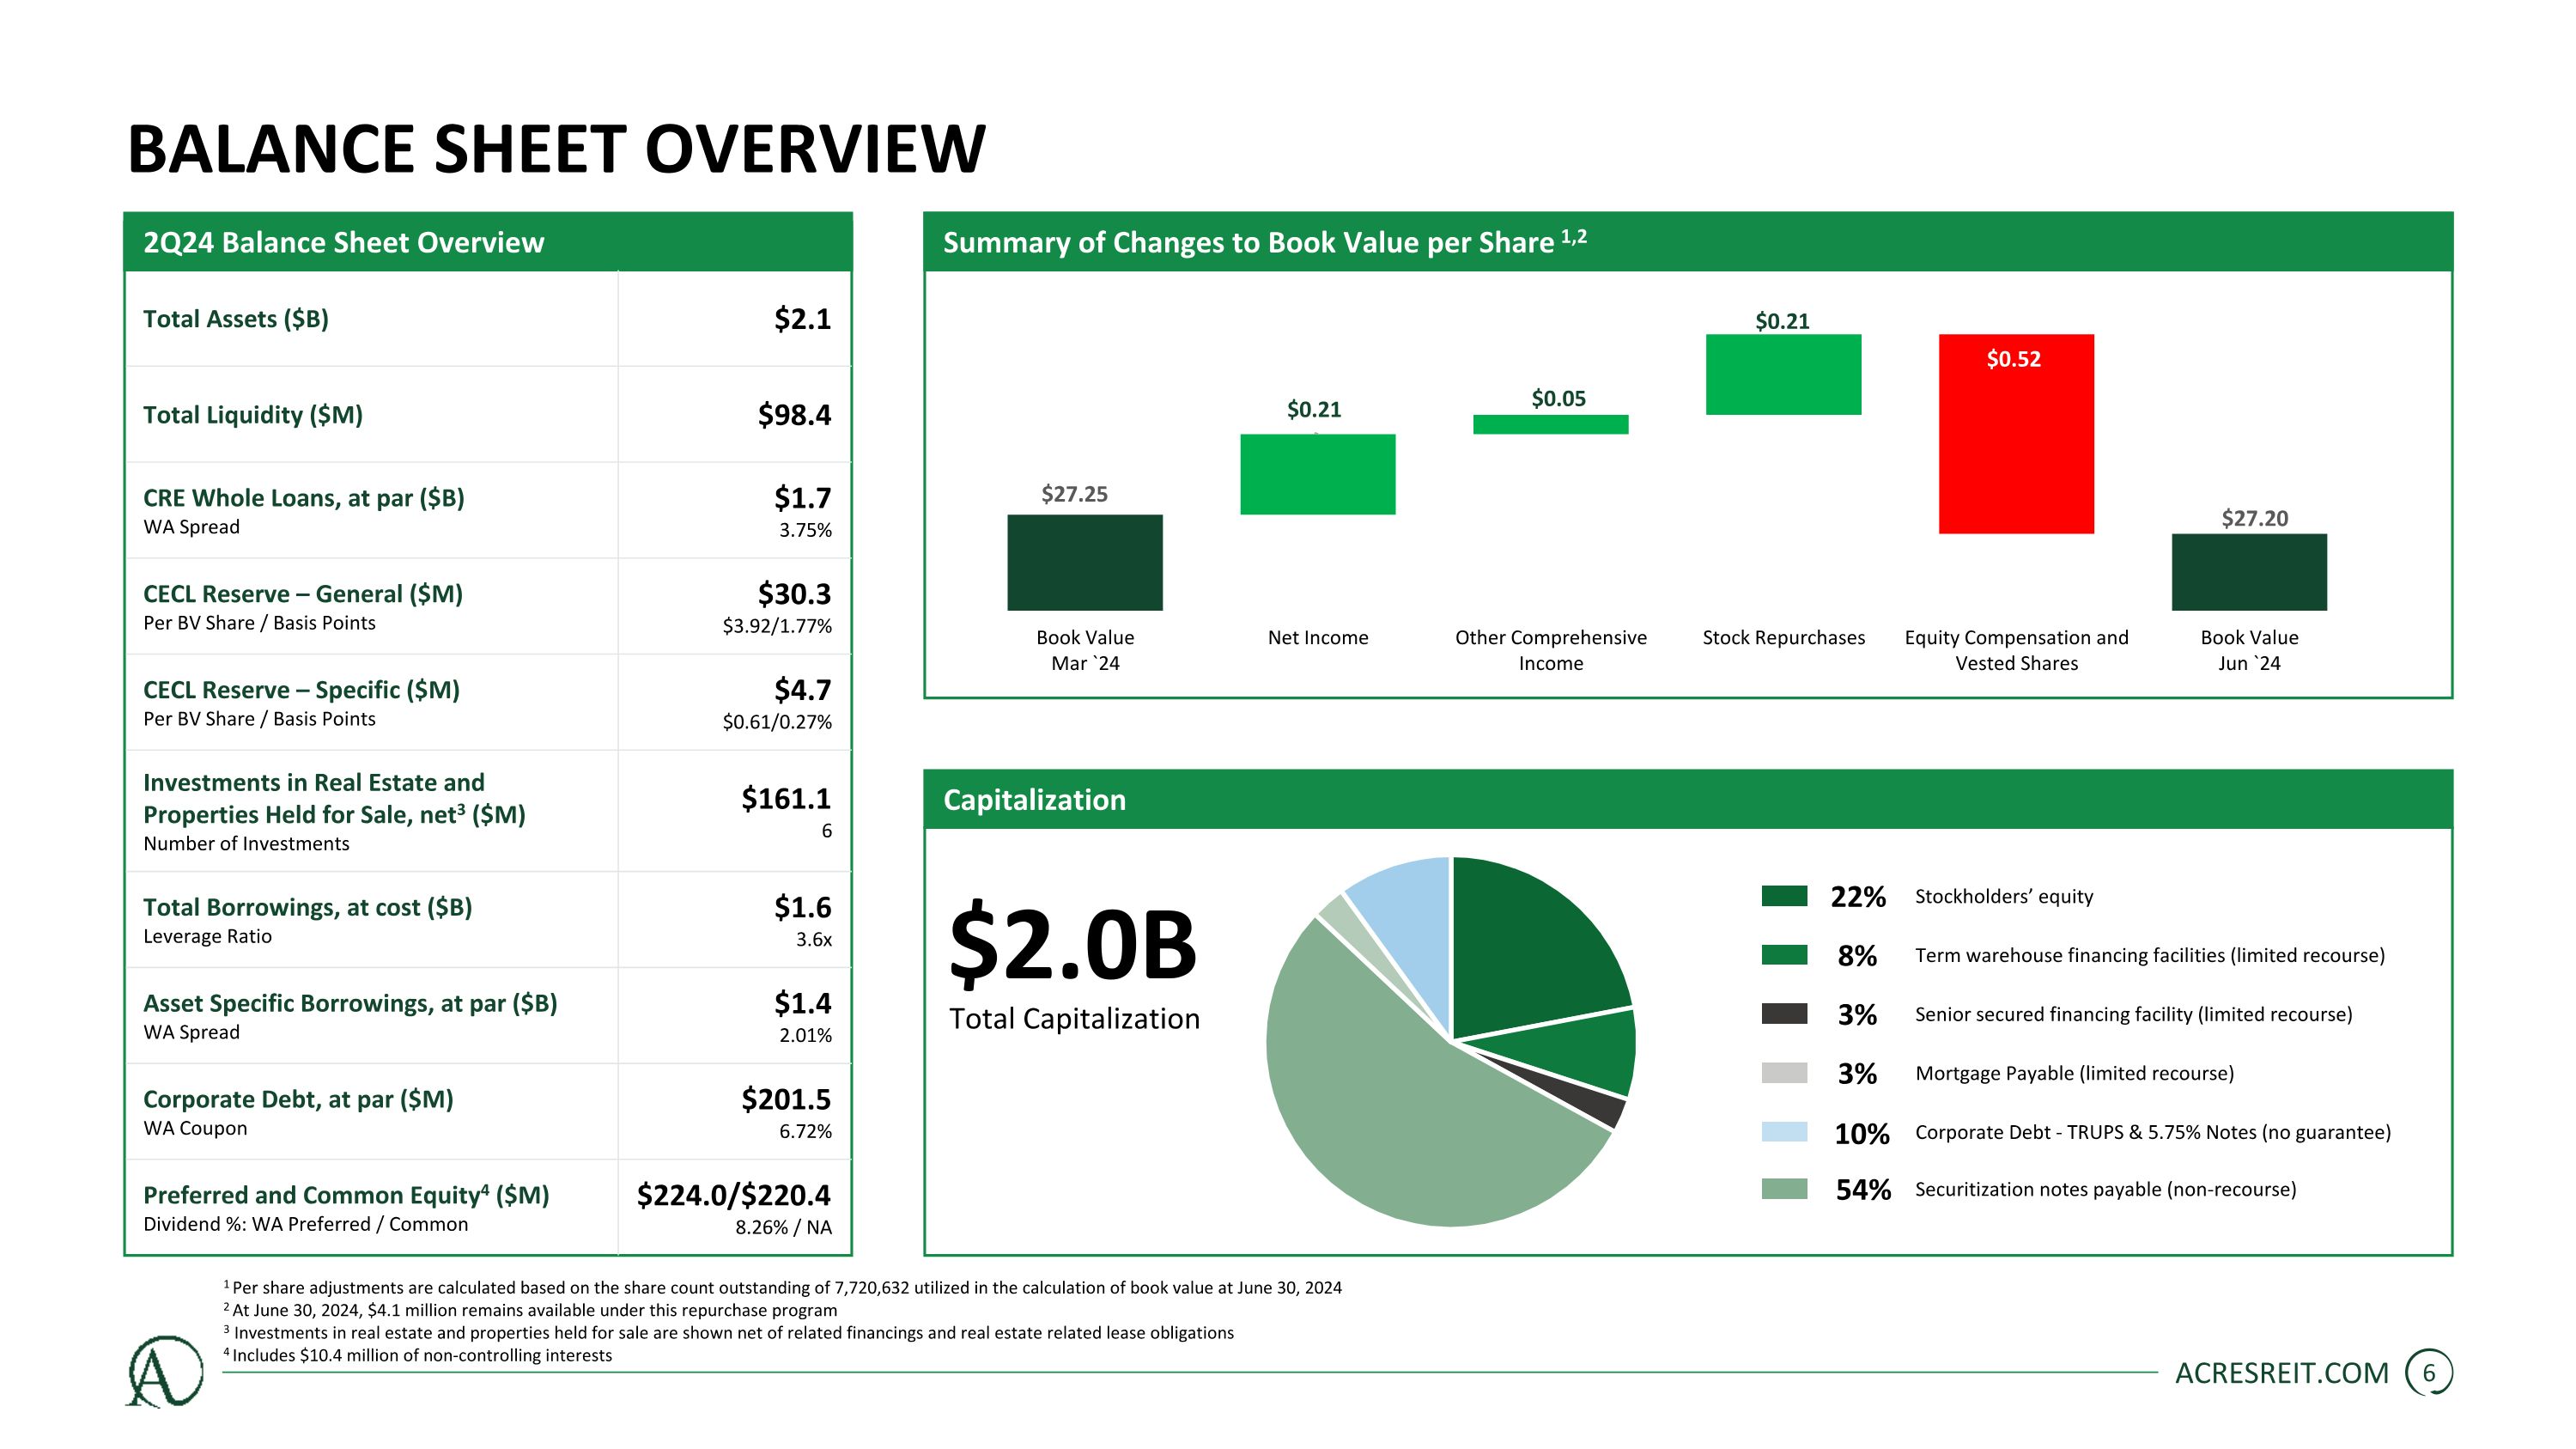Screen dimensions: 2576x1449
Task: Click the Stockholders' equity dark green legend swatch
Action: click(1784, 896)
